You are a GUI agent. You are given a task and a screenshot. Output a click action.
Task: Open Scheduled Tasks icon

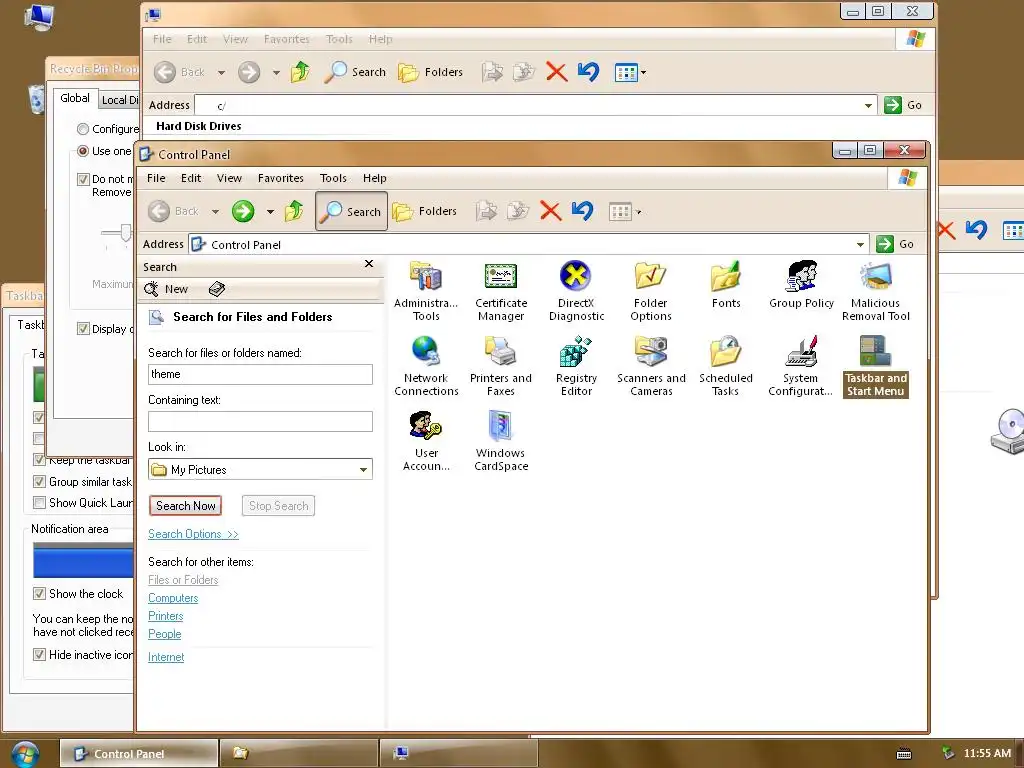coord(726,366)
